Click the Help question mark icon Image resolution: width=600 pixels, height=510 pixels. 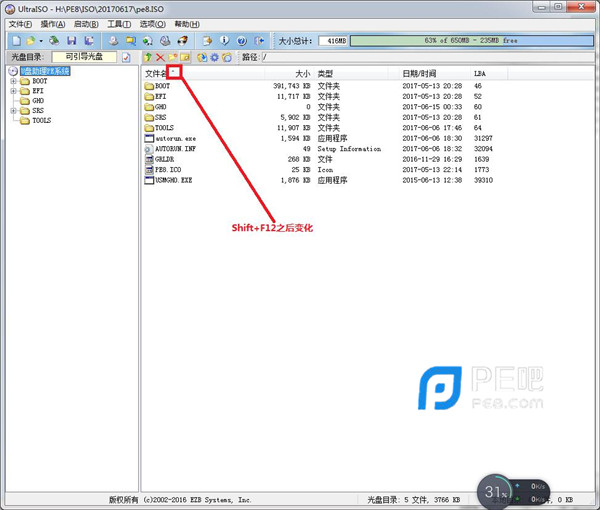[x=241, y=41]
